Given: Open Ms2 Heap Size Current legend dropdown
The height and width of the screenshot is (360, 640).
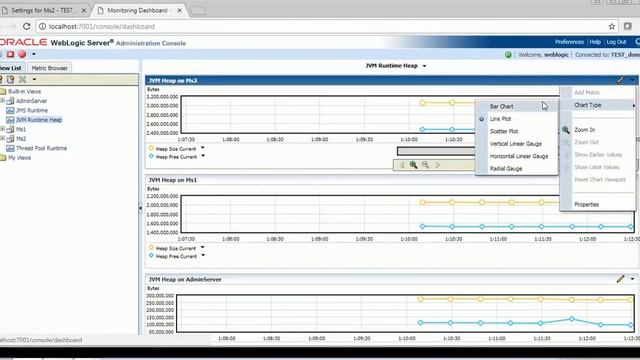Looking at the screenshot, I should click(x=202, y=148).
